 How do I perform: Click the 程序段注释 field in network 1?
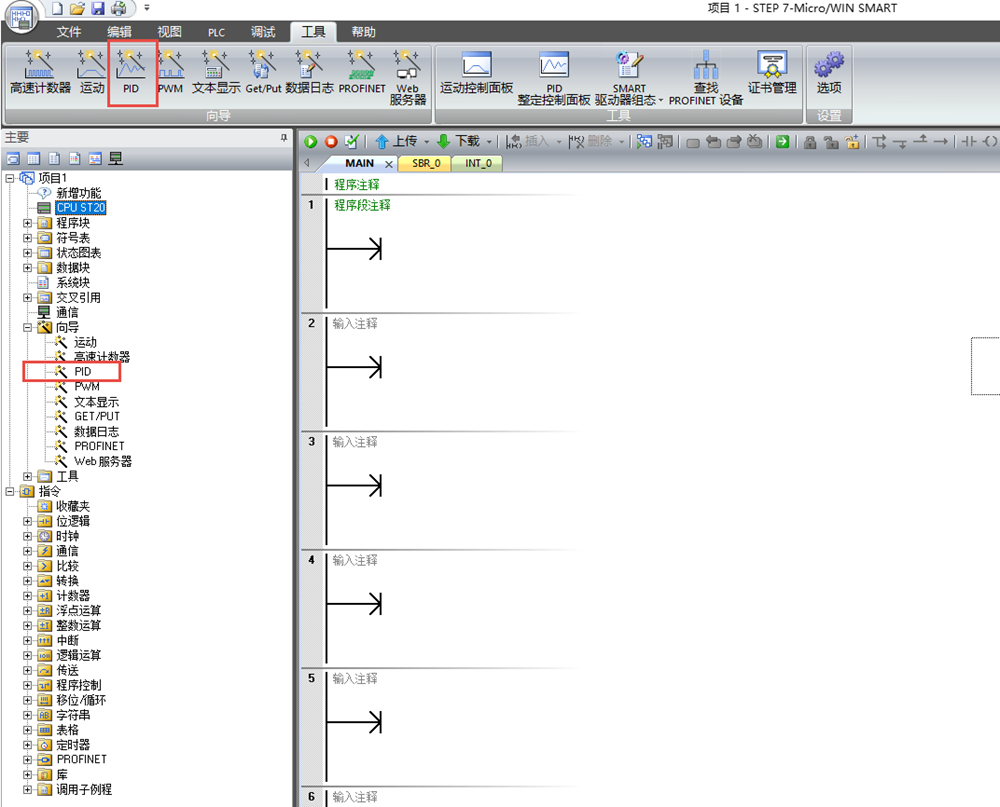[362, 205]
